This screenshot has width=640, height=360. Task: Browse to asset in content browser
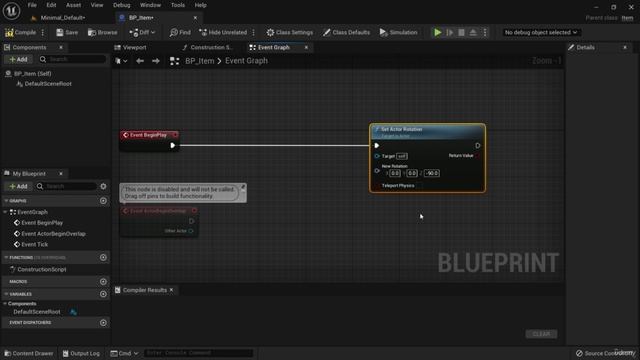pos(102,32)
